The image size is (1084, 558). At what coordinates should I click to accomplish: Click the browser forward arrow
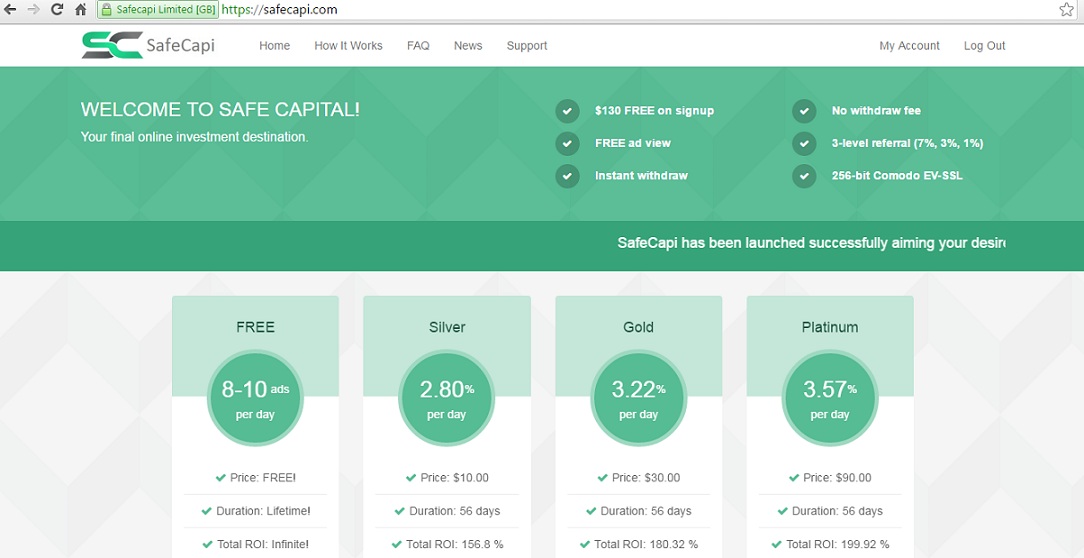point(34,10)
